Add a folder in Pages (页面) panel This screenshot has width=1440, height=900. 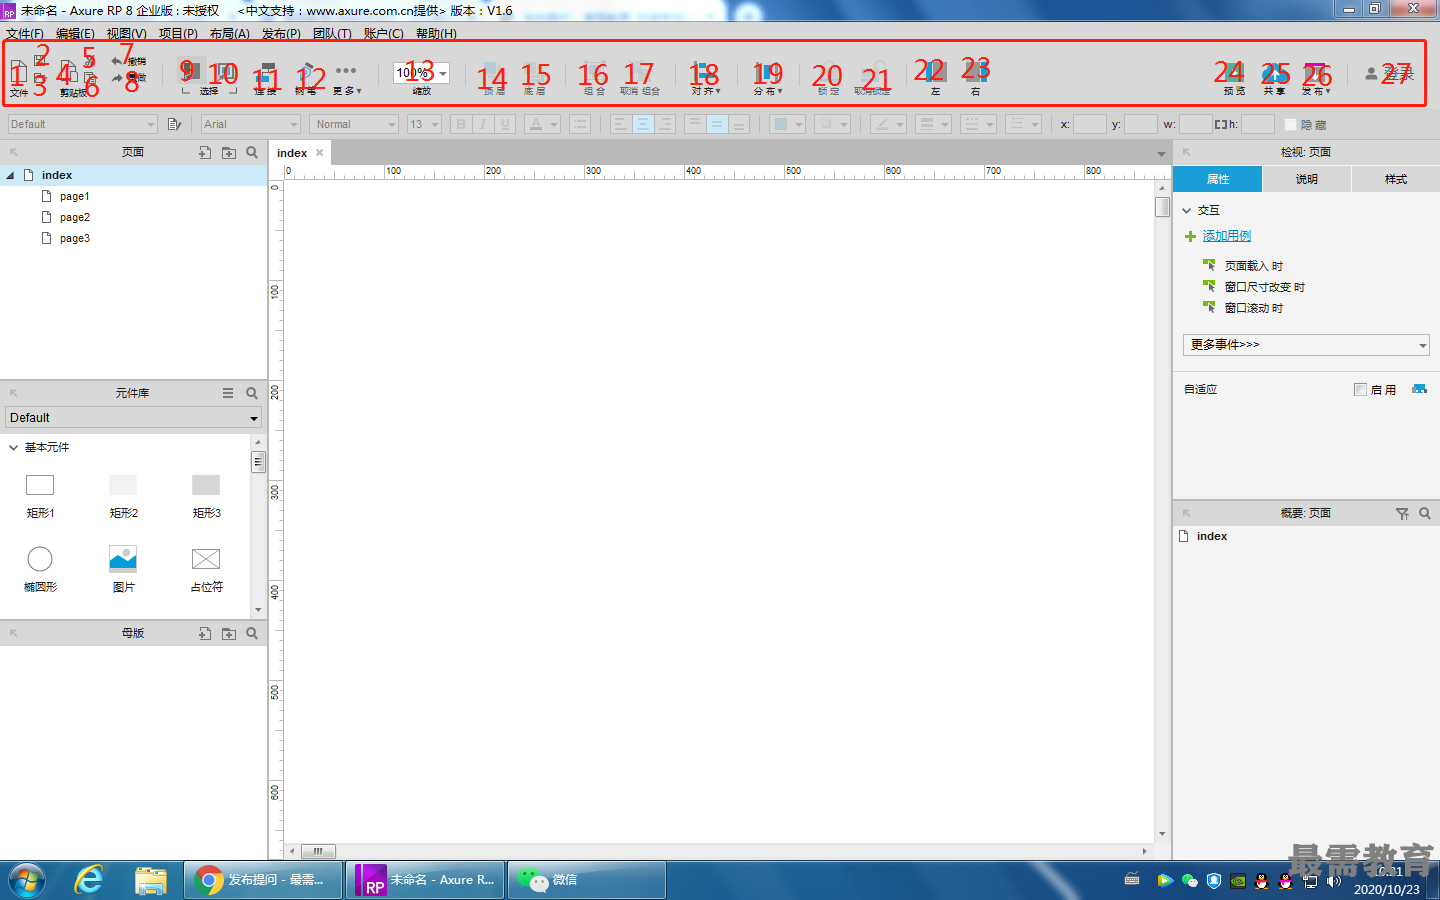[x=229, y=153]
